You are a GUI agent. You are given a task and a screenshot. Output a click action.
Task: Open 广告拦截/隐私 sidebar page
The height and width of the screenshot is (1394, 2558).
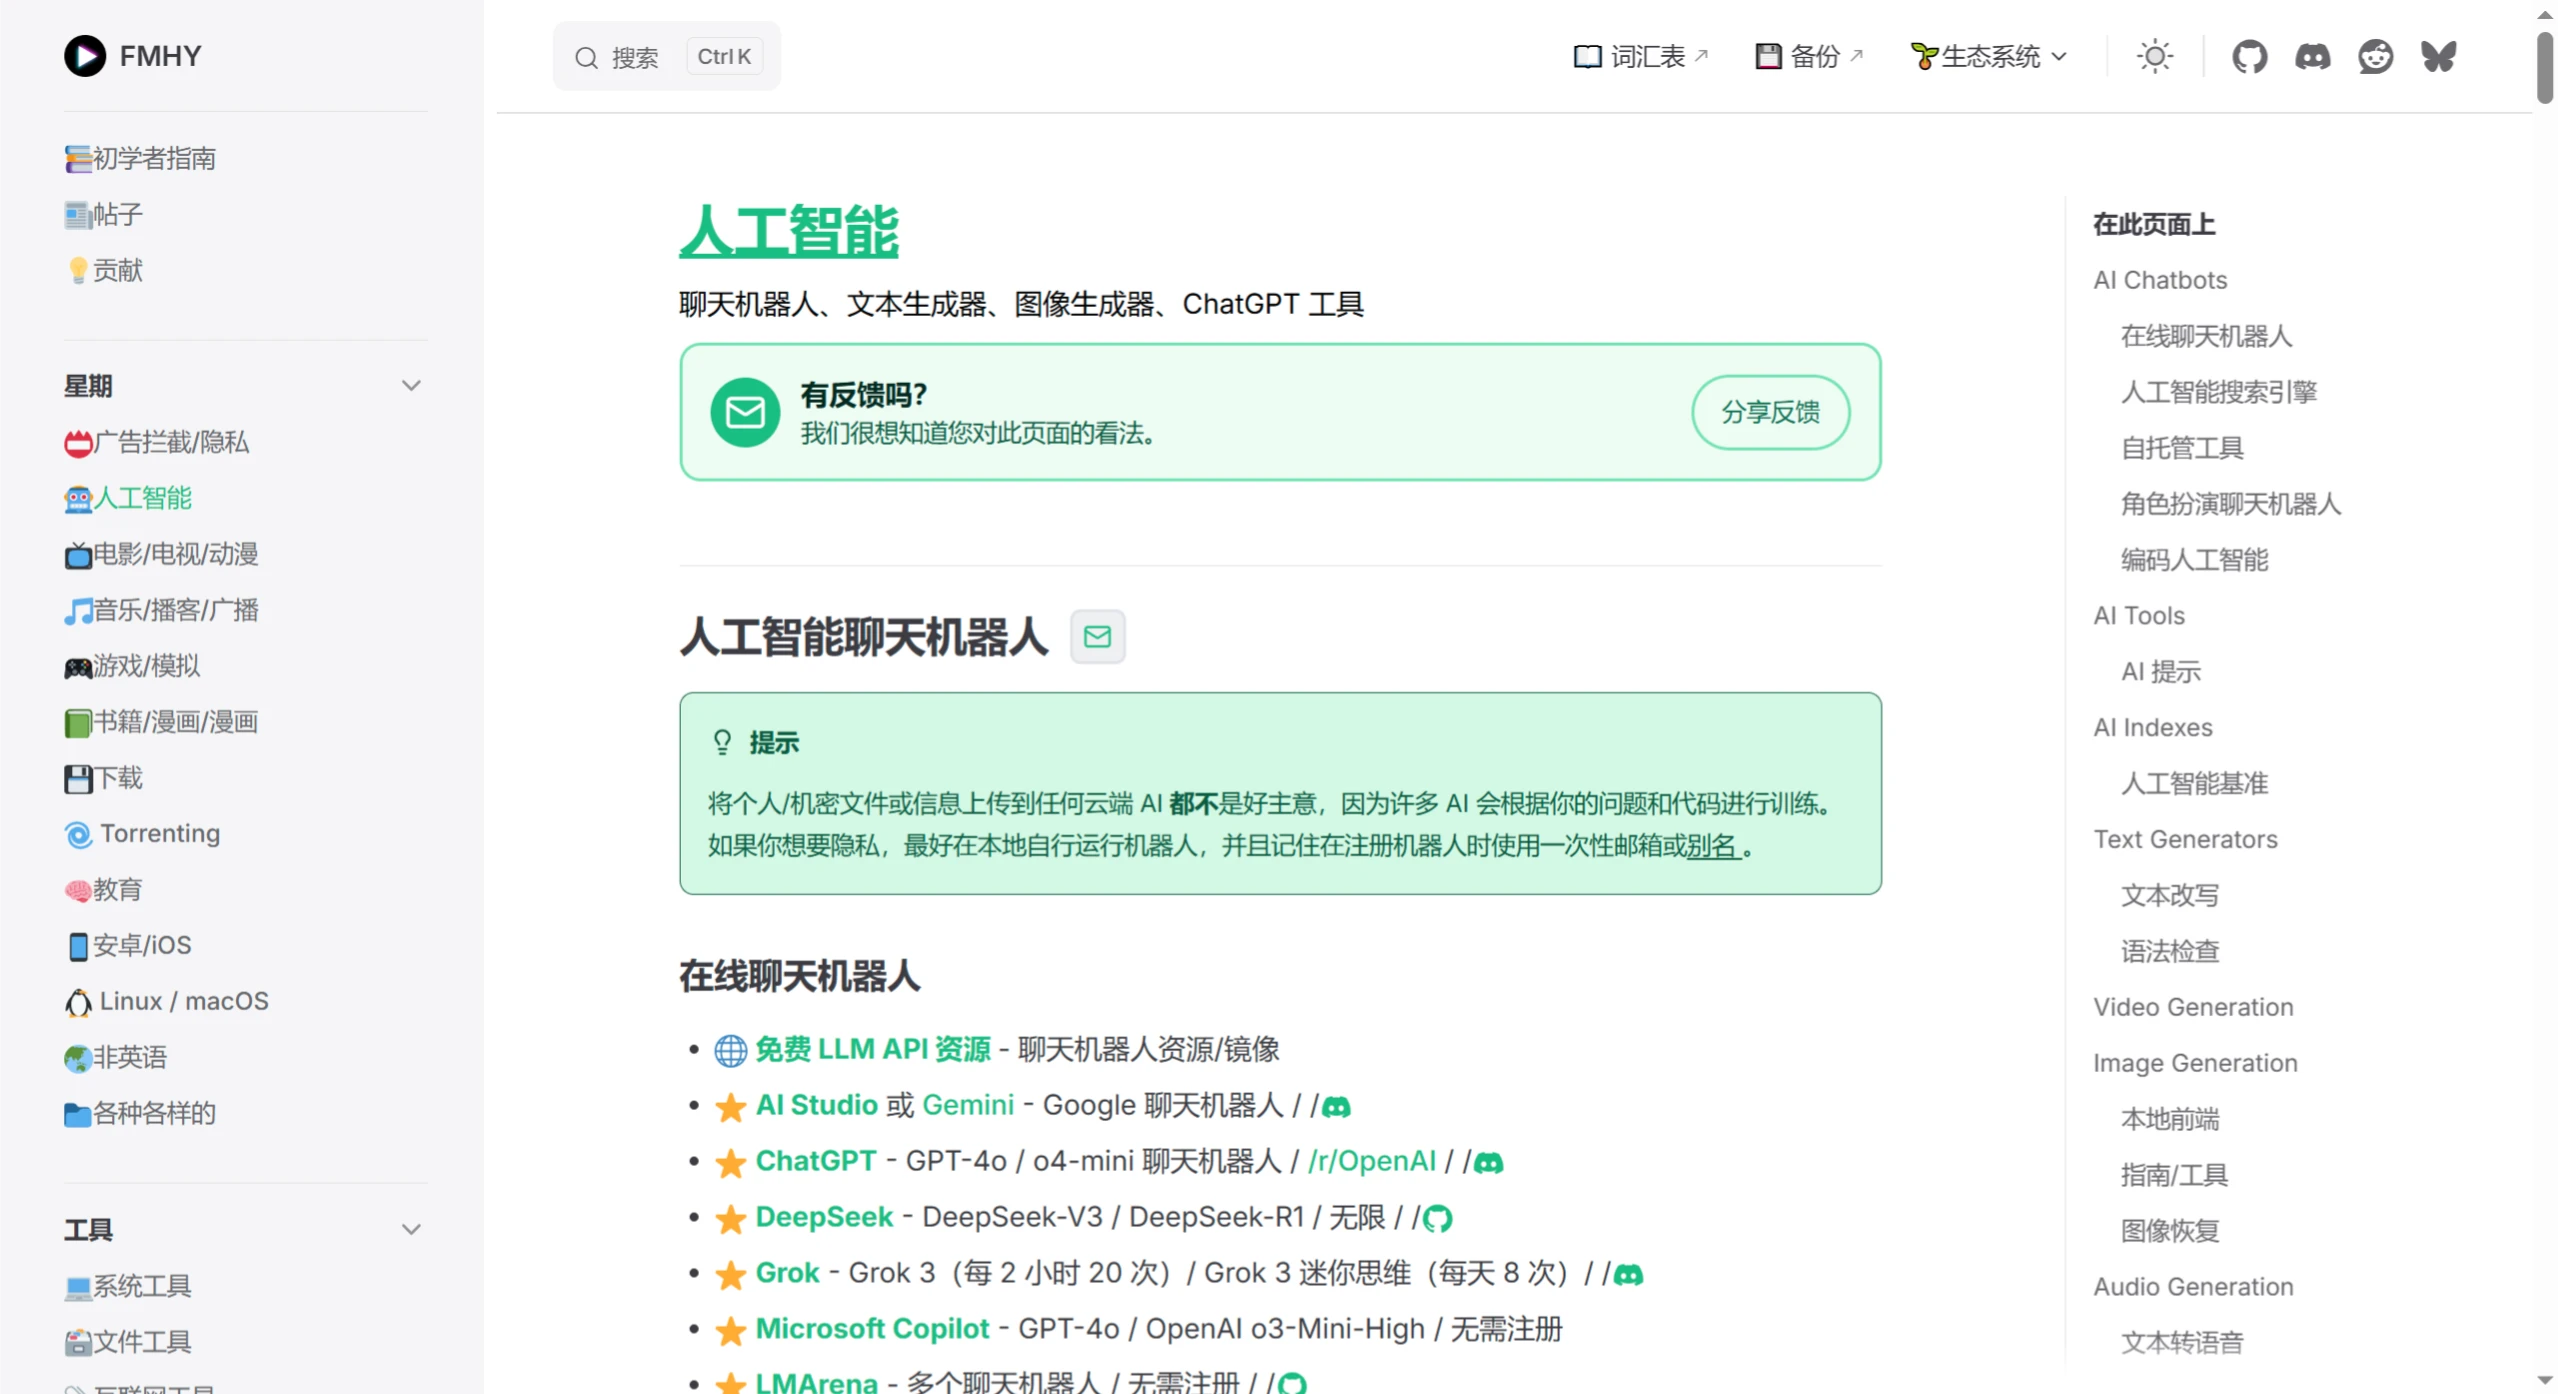click(156, 442)
